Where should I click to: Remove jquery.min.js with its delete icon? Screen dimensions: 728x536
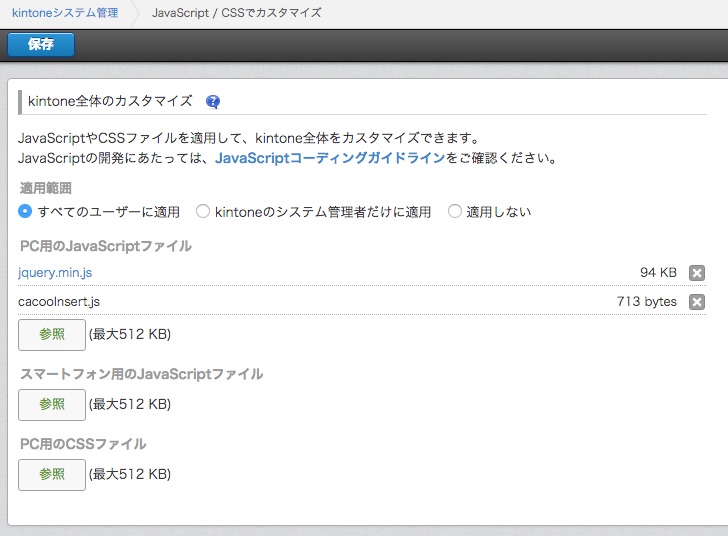(x=696, y=273)
